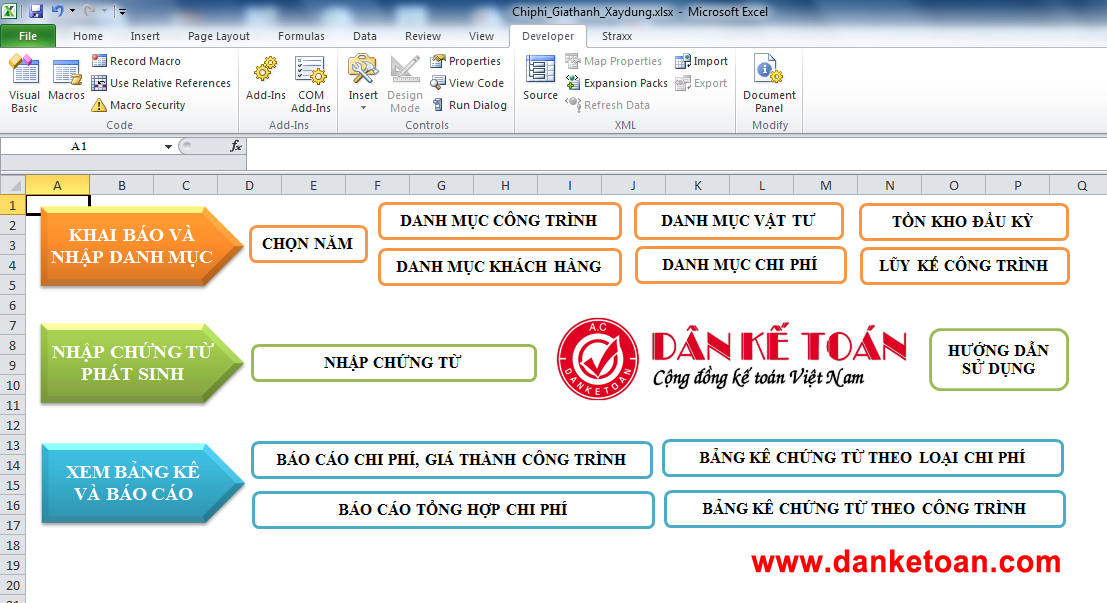Expand the Insert controls dropdown

(x=363, y=107)
